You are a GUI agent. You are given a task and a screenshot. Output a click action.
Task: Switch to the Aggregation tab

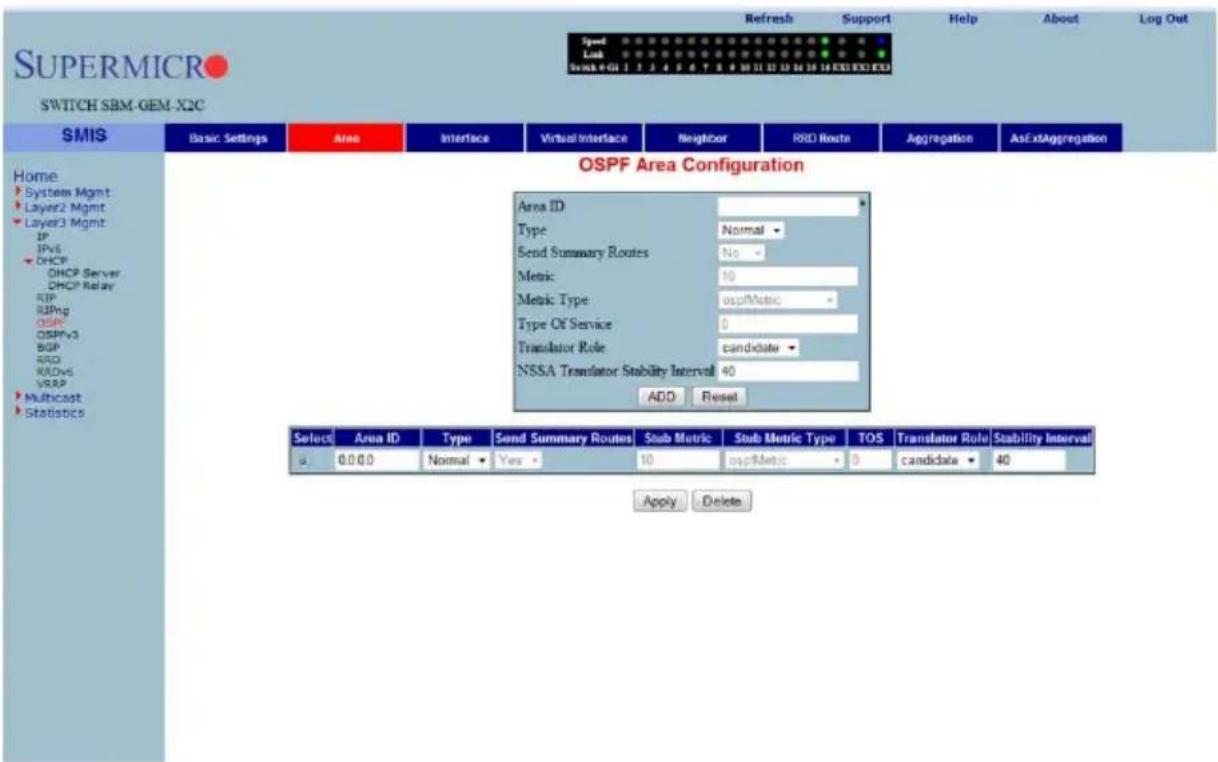940,138
